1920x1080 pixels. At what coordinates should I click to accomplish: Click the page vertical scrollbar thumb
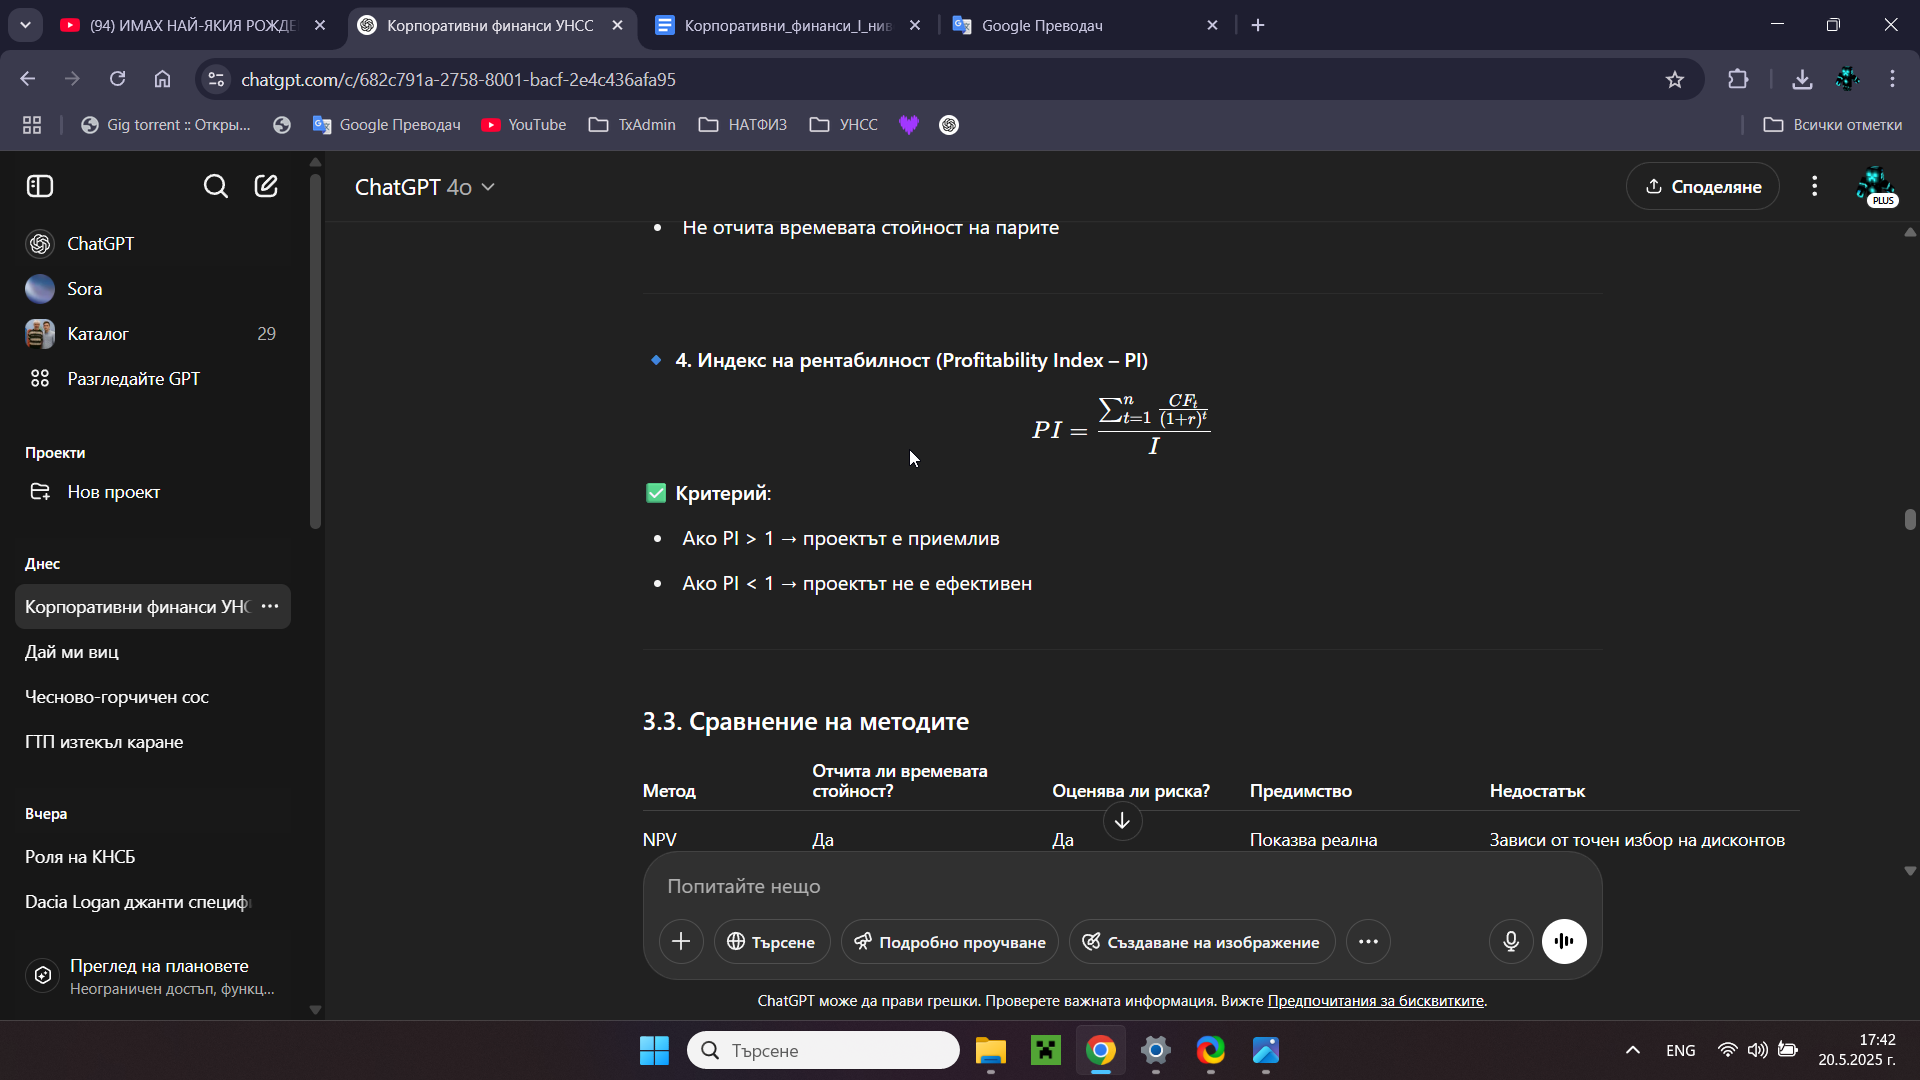point(1909,519)
